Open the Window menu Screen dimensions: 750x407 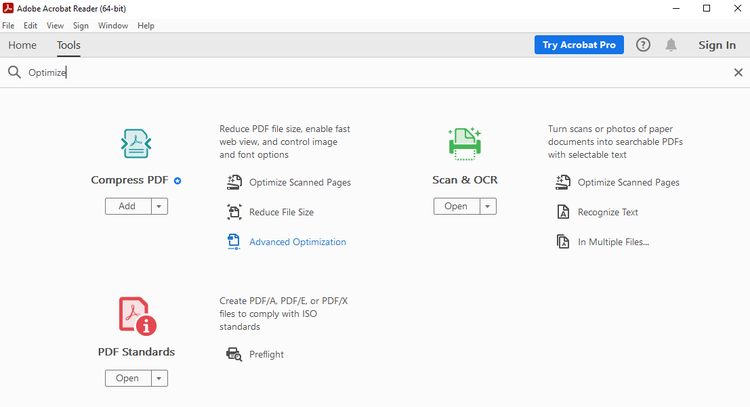(x=113, y=25)
